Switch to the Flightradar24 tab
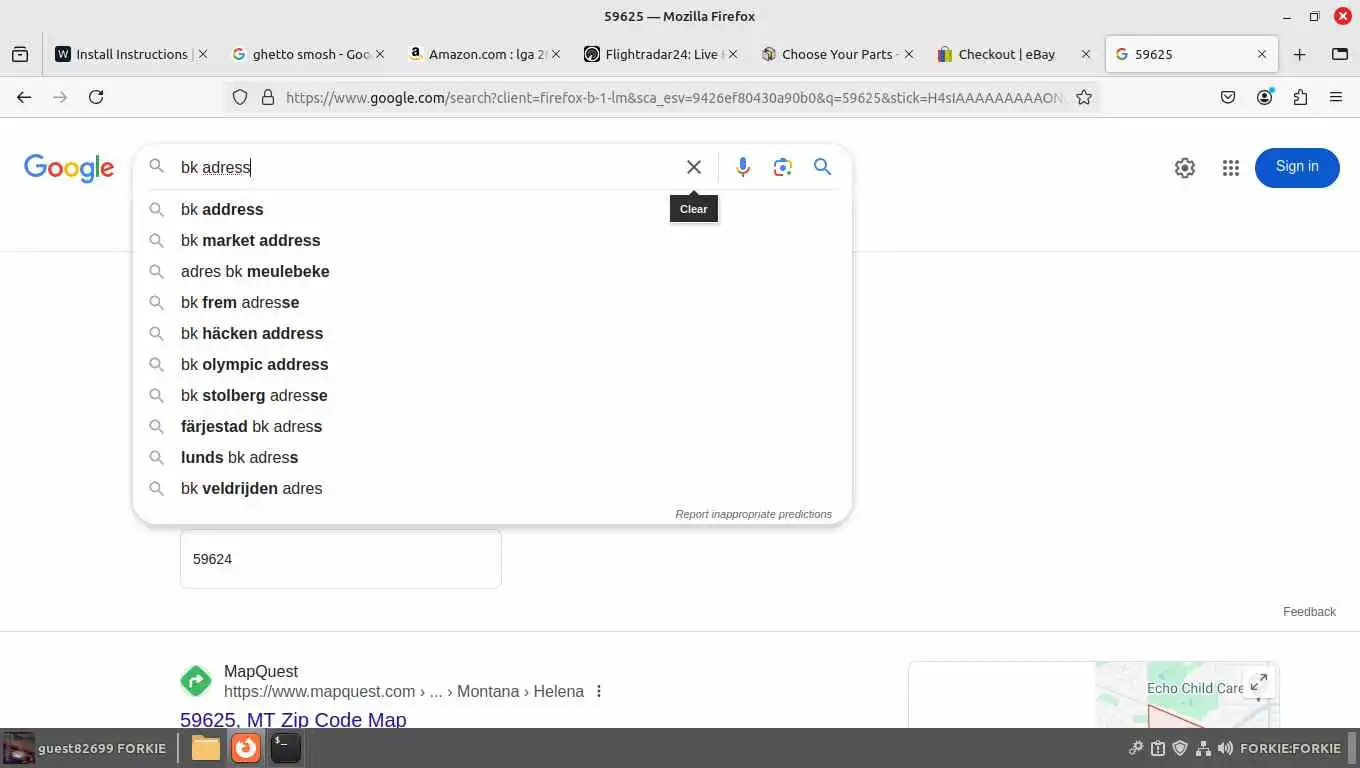The image size is (1360, 768). pyautogui.click(x=662, y=54)
